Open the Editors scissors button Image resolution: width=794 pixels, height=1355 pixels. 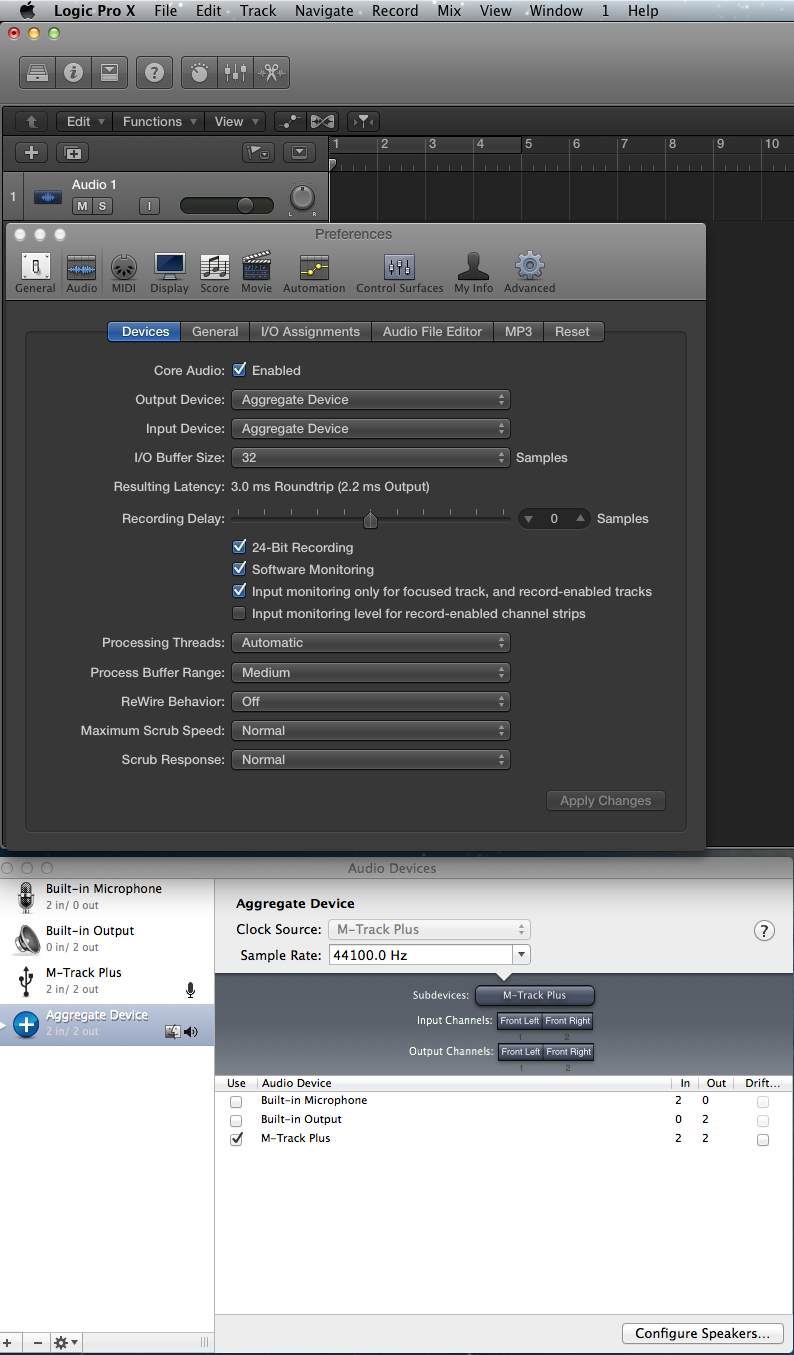271,73
